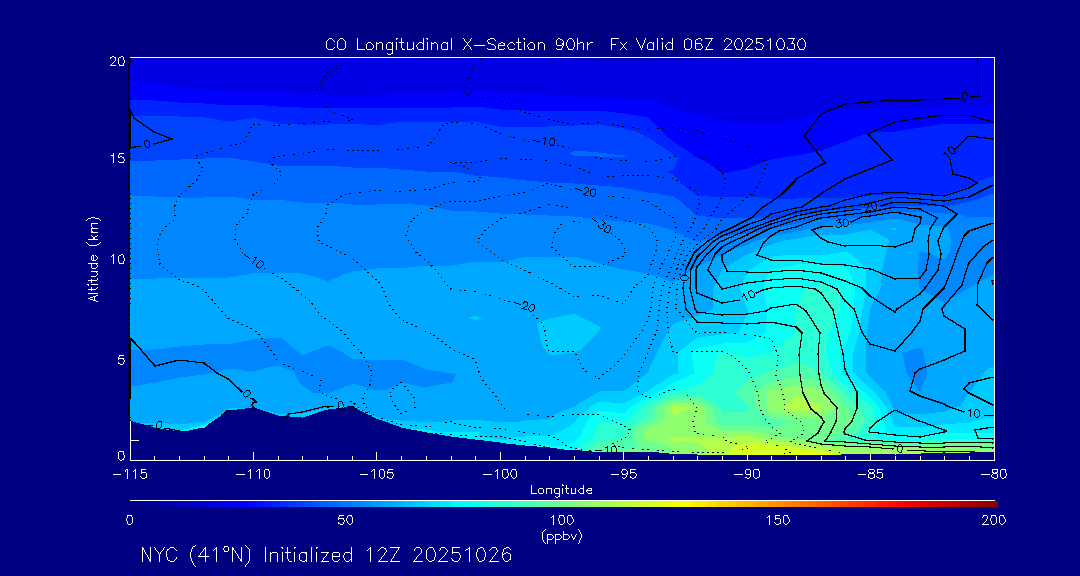Click altitude axis tick label "5"
The image size is (1080, 576).
pyautogui.click(x=121, y=360)
